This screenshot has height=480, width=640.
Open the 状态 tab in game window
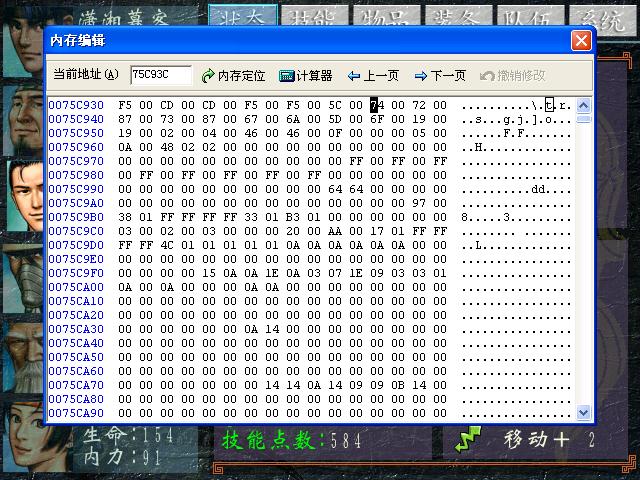point(243,17)
